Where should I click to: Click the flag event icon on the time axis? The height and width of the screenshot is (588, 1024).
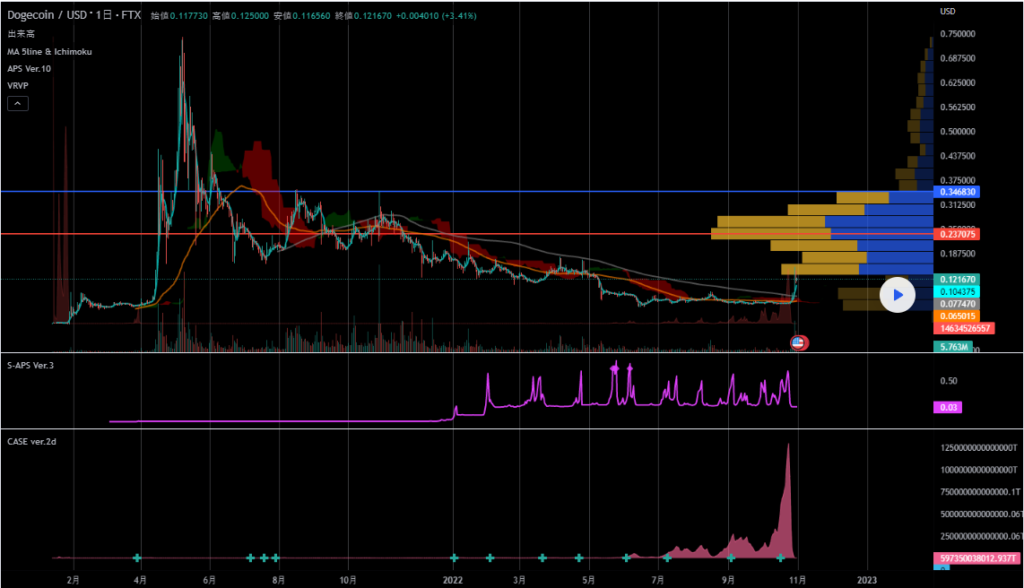pos(799,343)
